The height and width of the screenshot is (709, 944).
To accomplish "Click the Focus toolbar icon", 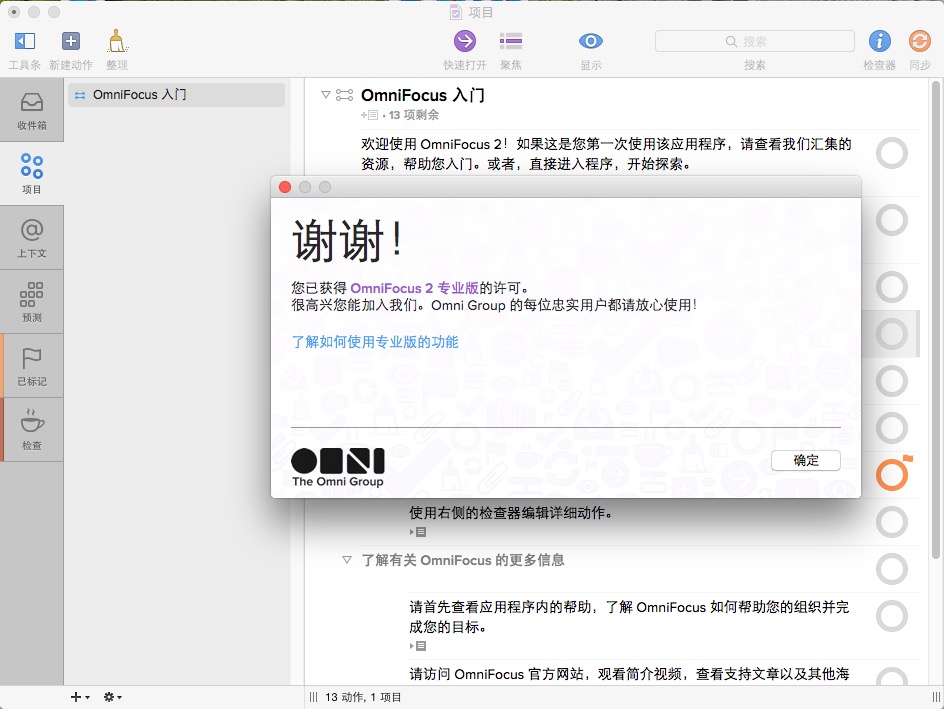I will (511, 41).
